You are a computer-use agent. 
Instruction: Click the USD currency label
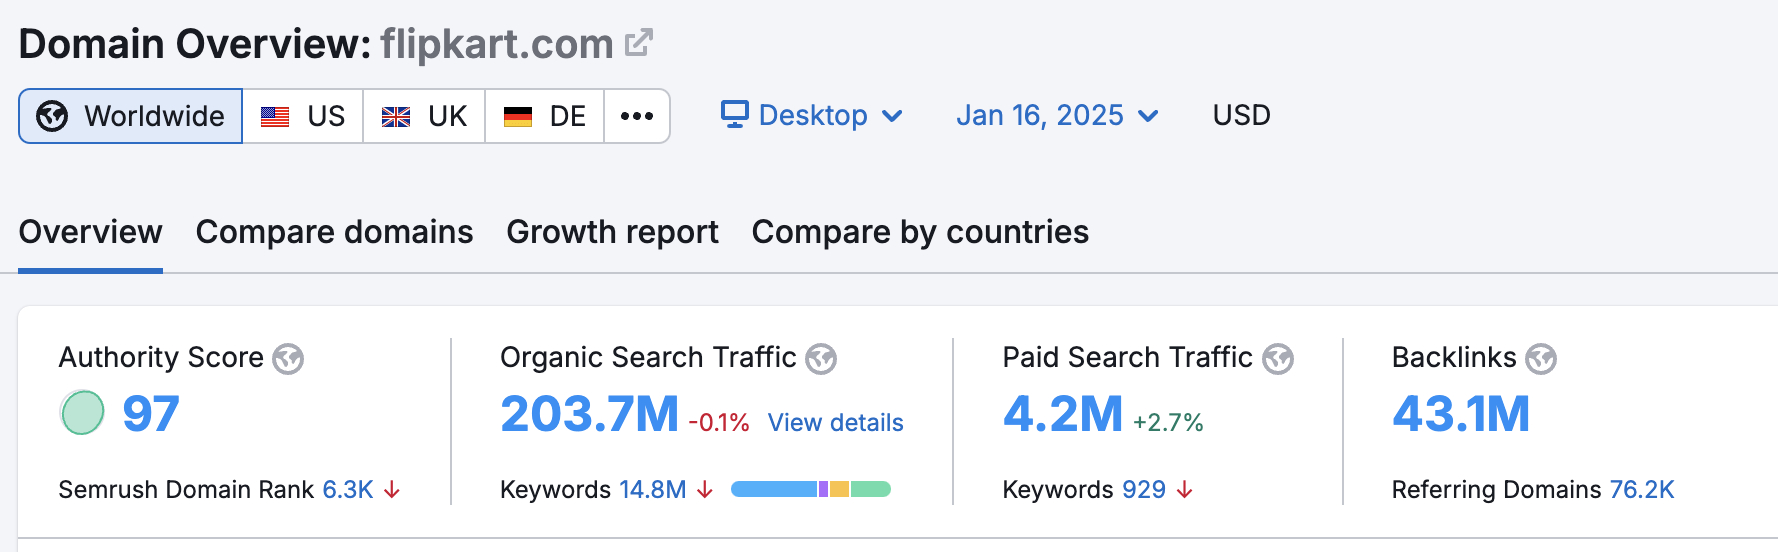tap(1242, 115)
